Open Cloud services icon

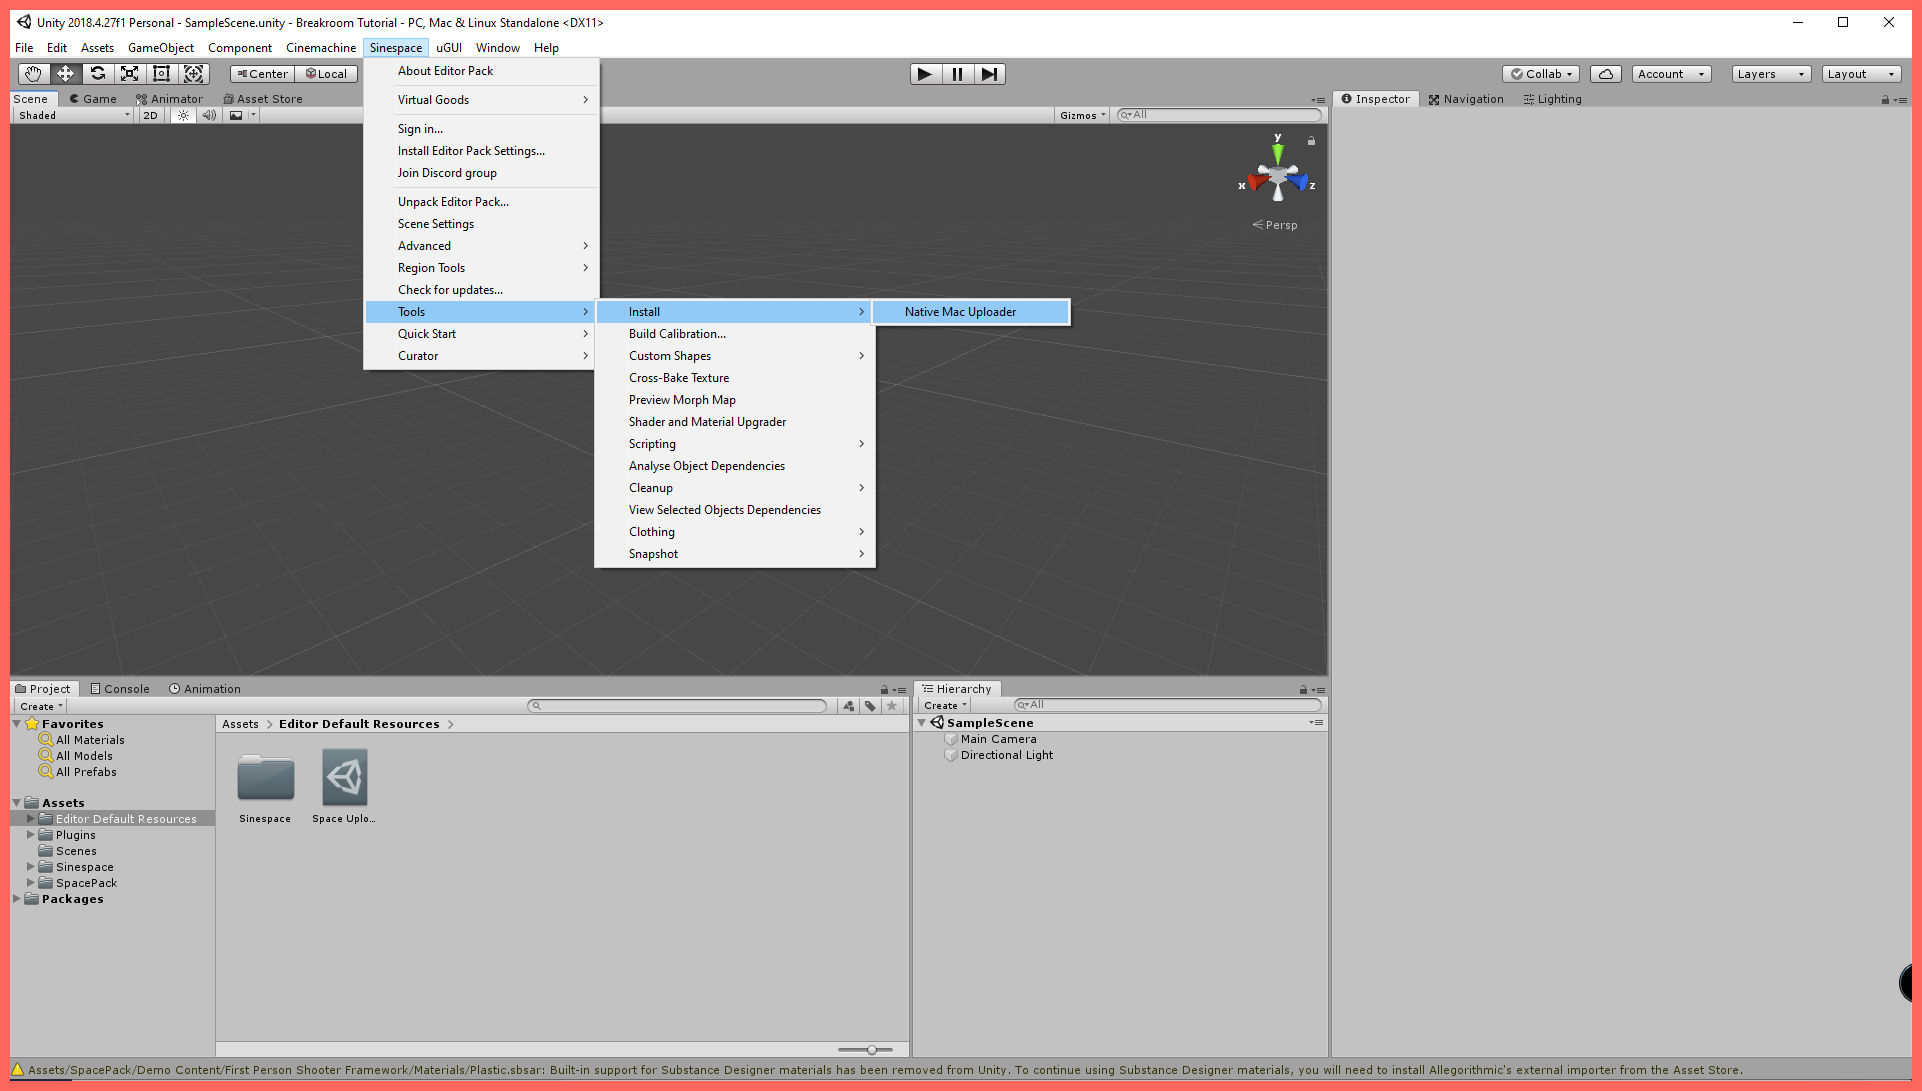pyautogui.click(x=1605, y=74)
